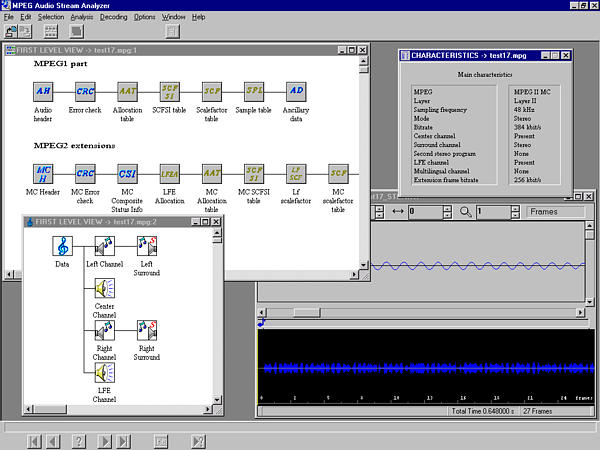The width and height of the screenshot is (600, 450).
Task: Increase the horizontal offset spinner value
Action: [x=447, y=207]
